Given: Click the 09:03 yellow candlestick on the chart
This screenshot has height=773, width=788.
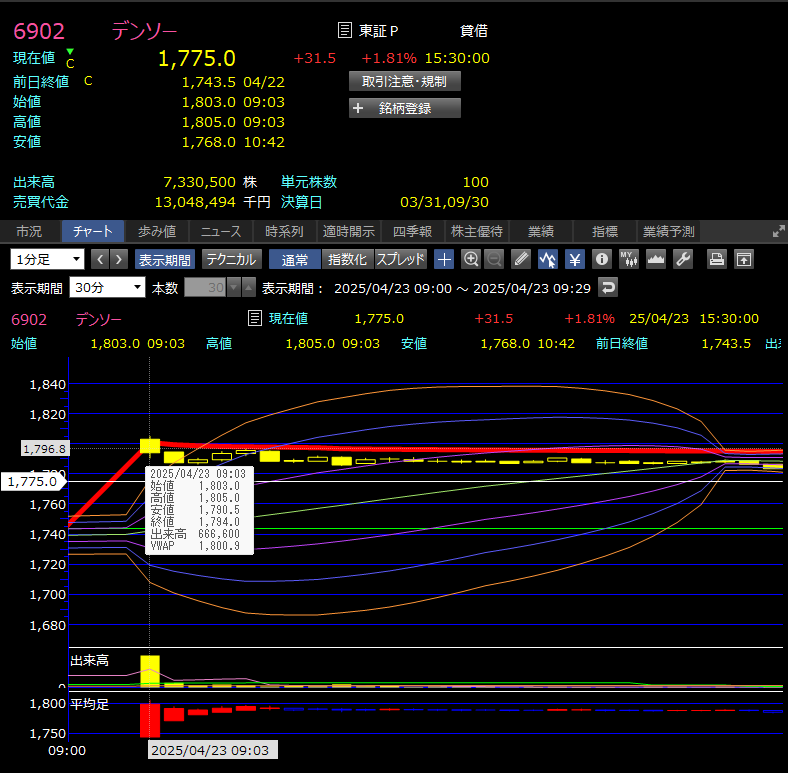Looking at the screenshot, I should [150, 446].
